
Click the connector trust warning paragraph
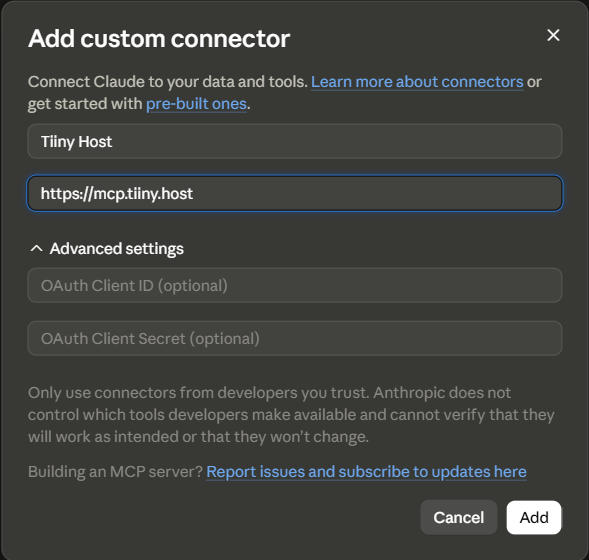[291, 415]
